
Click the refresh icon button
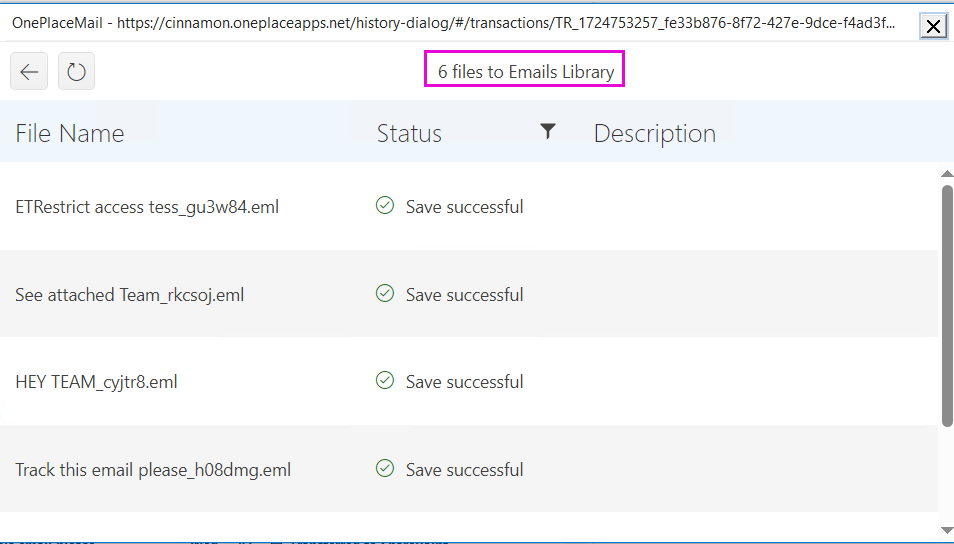[76, 72]
